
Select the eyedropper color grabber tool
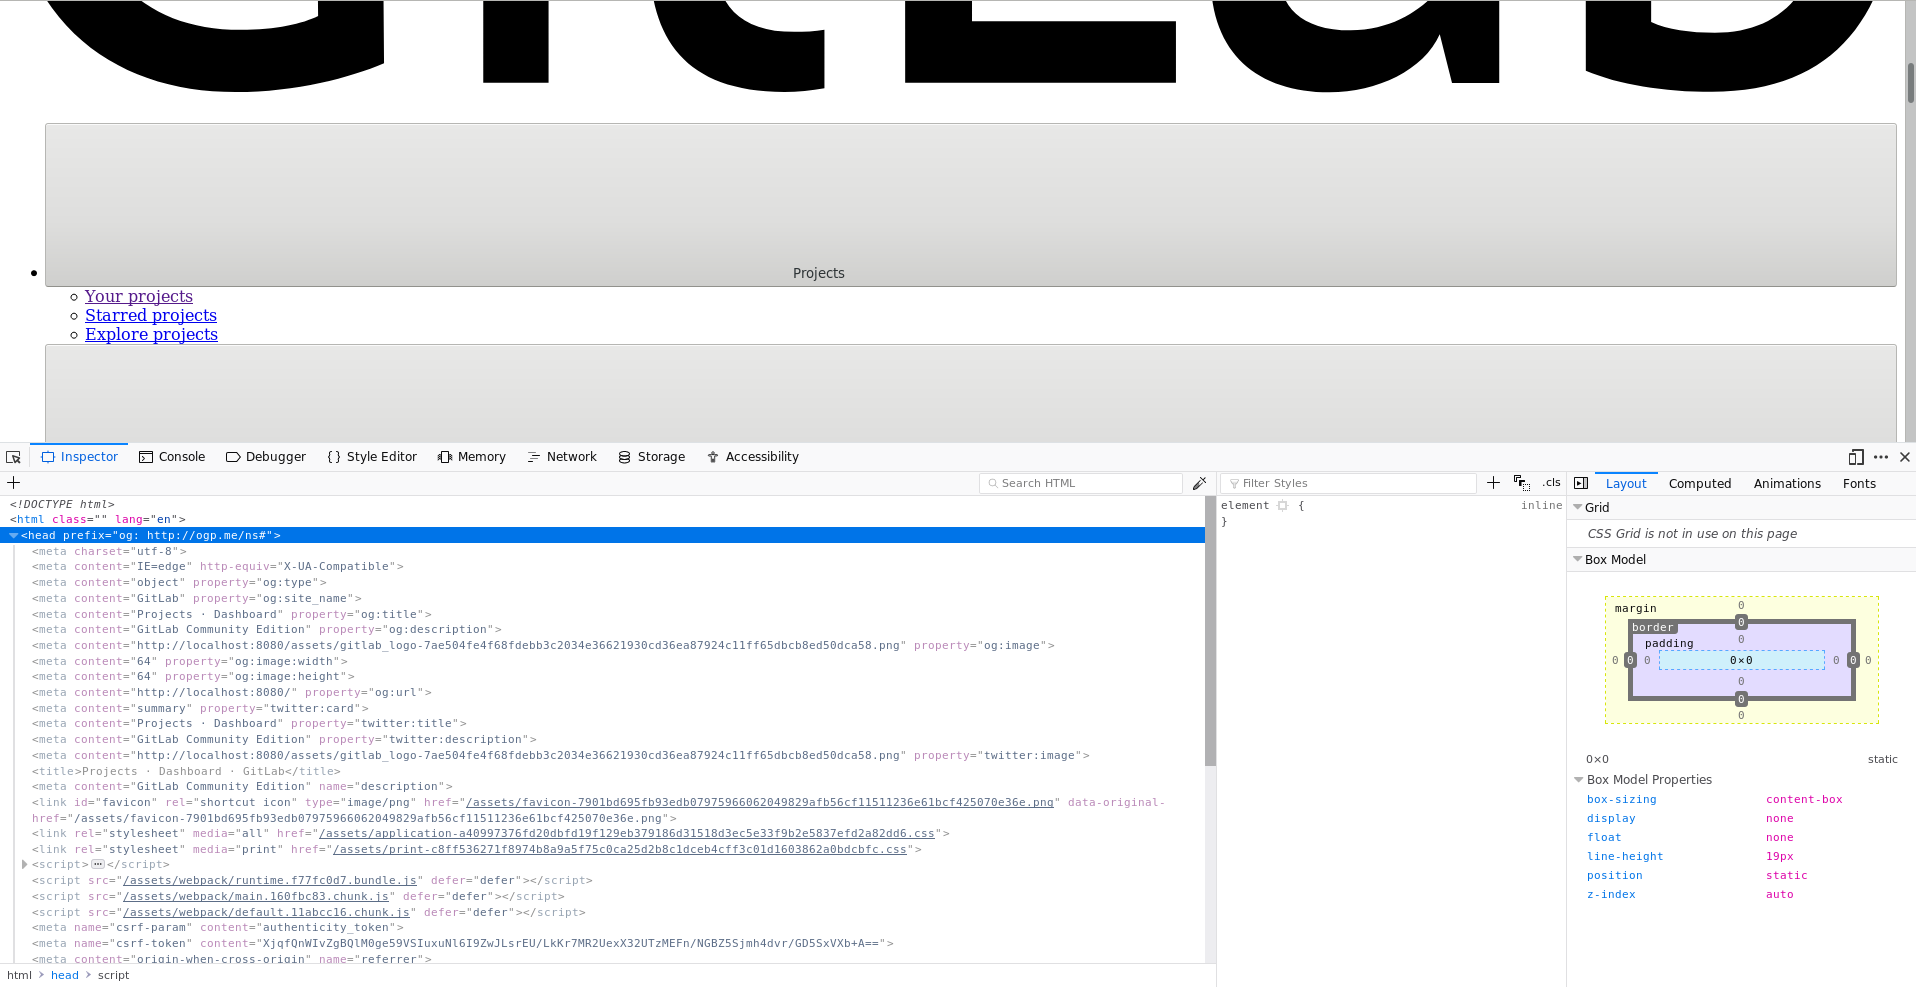[x=1199, y=483]
